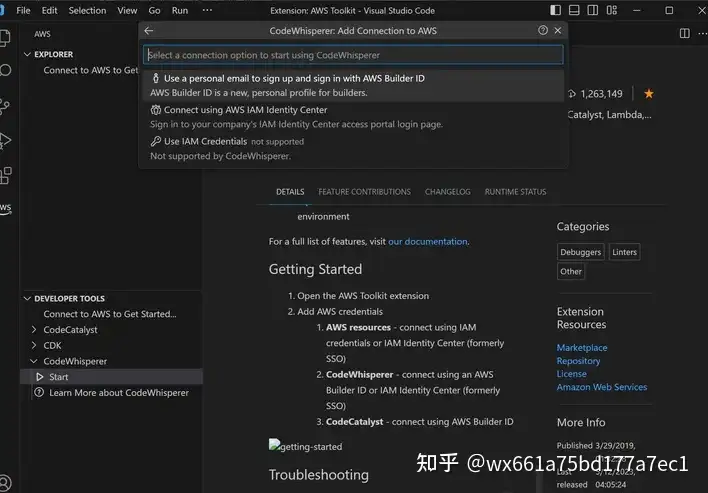708x493 pixels.
Task: Open the File menu
Action: [23, 10]
